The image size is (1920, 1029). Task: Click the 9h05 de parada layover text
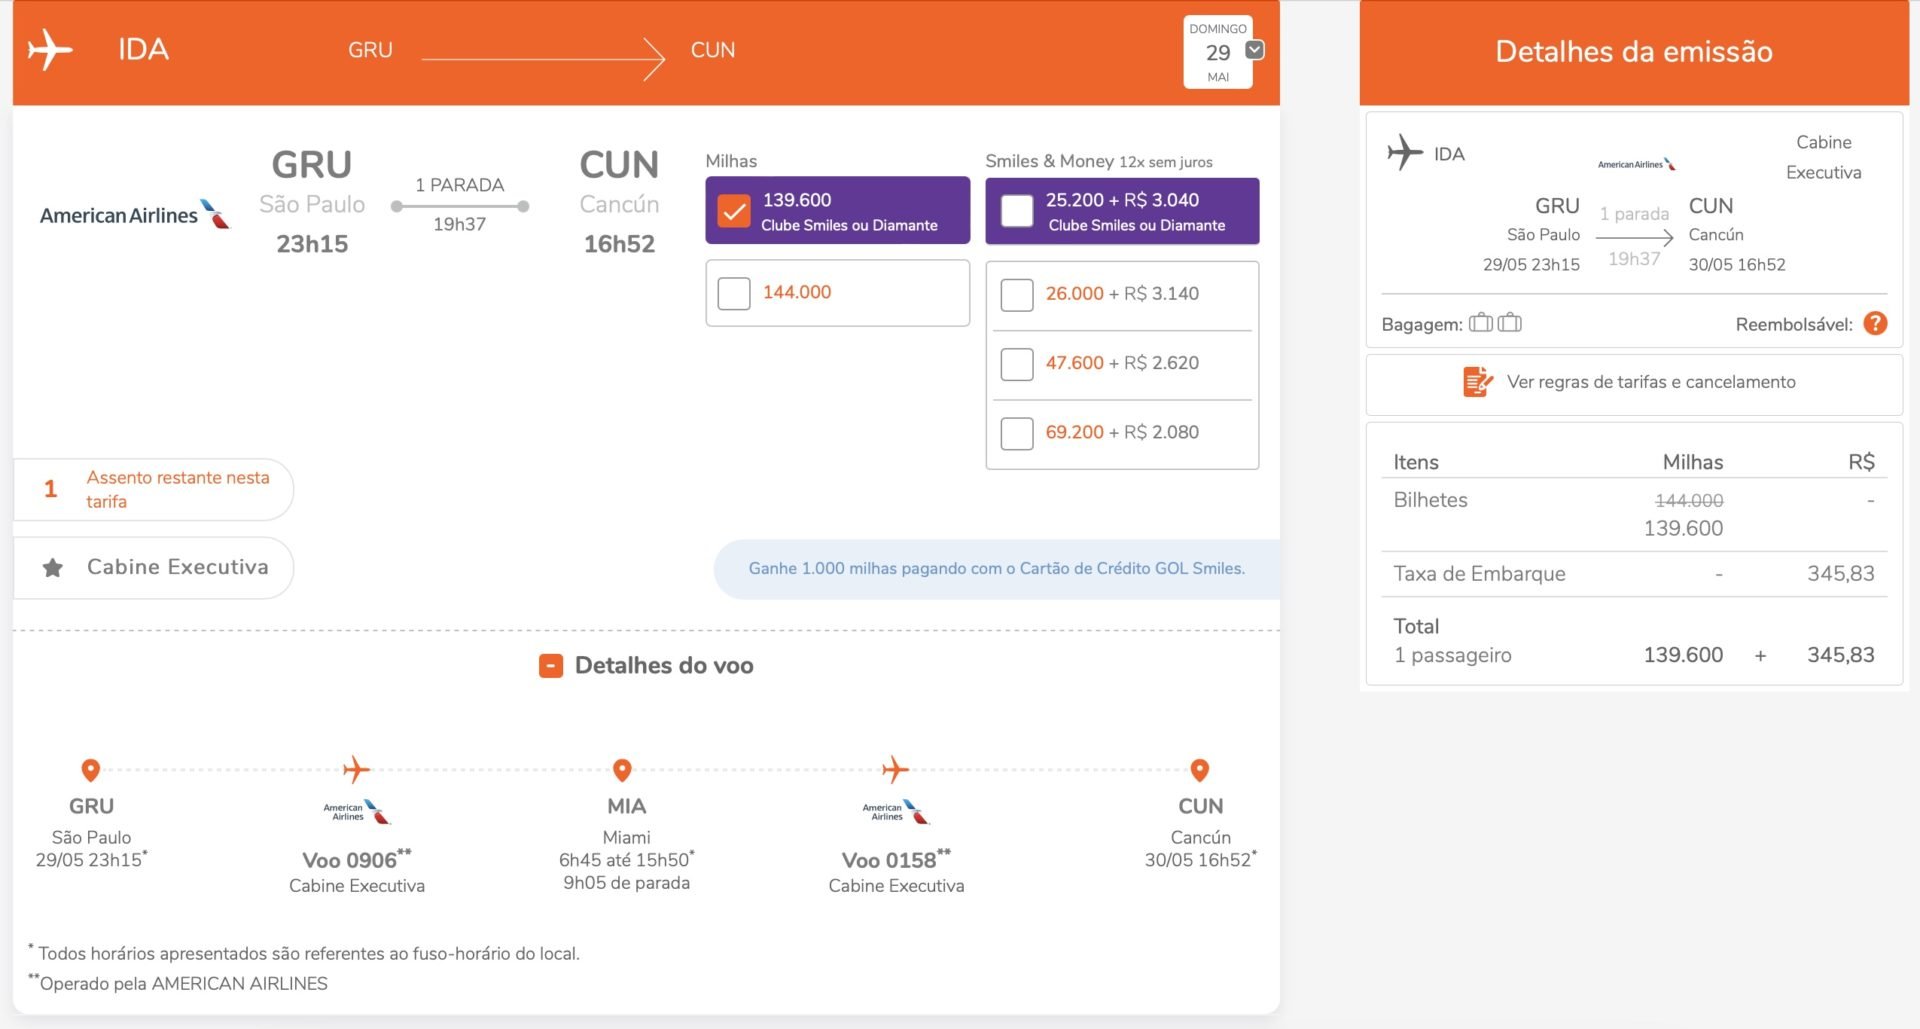pos(626,883)
